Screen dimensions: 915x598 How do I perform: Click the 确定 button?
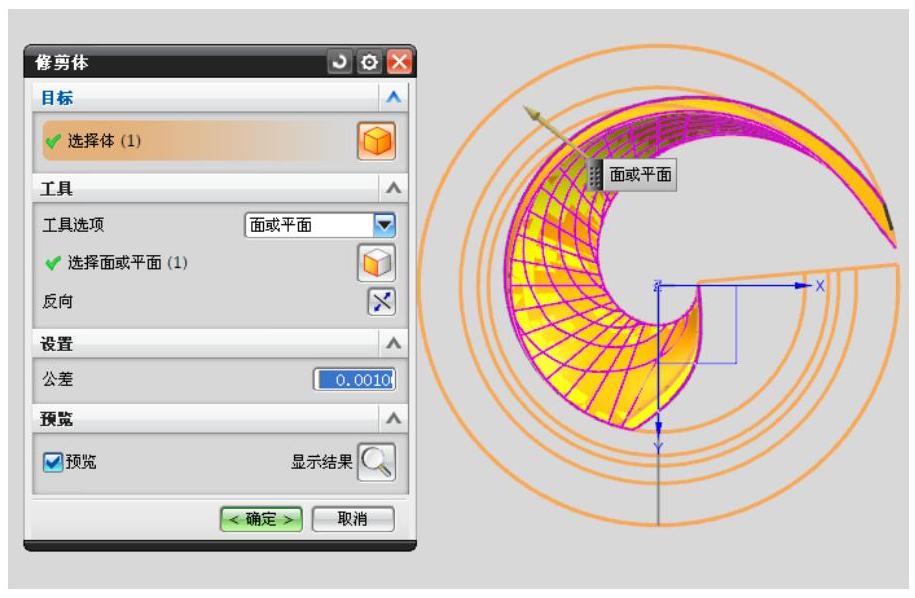pos(261,519)
